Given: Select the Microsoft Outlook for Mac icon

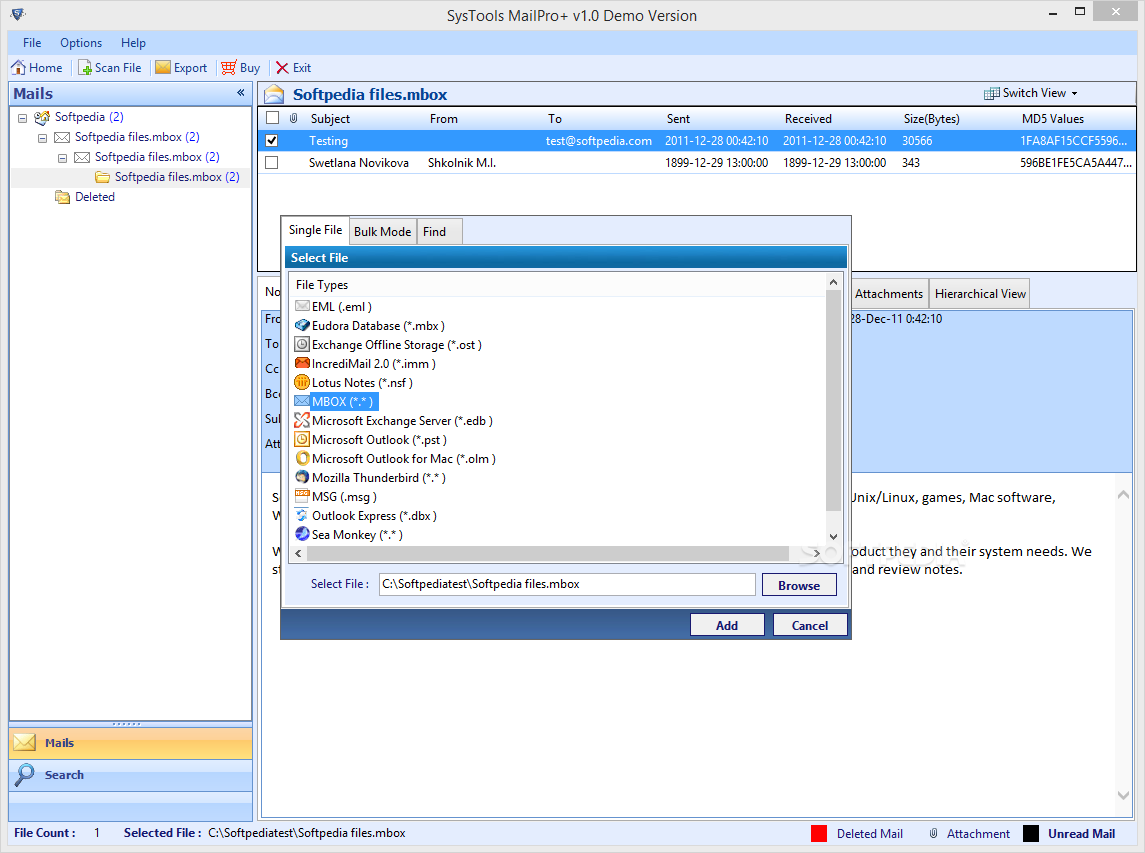Looking at the screenshot, I should pyautogui.click(x=302, y=458).
